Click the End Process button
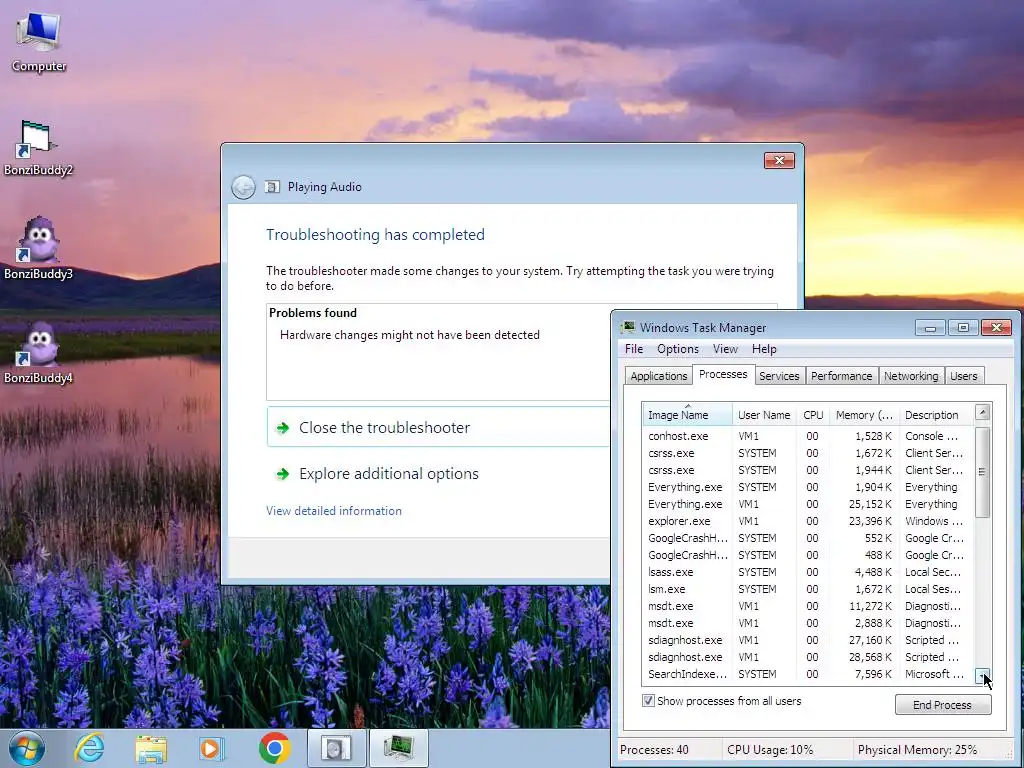 (942, 705)
